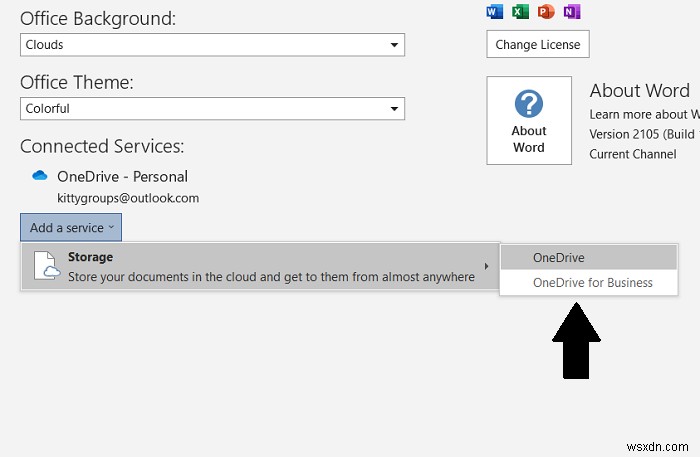Click the Word app icon
The width and height of the screenshot is (700, 457).
click(x=495, y=11)
